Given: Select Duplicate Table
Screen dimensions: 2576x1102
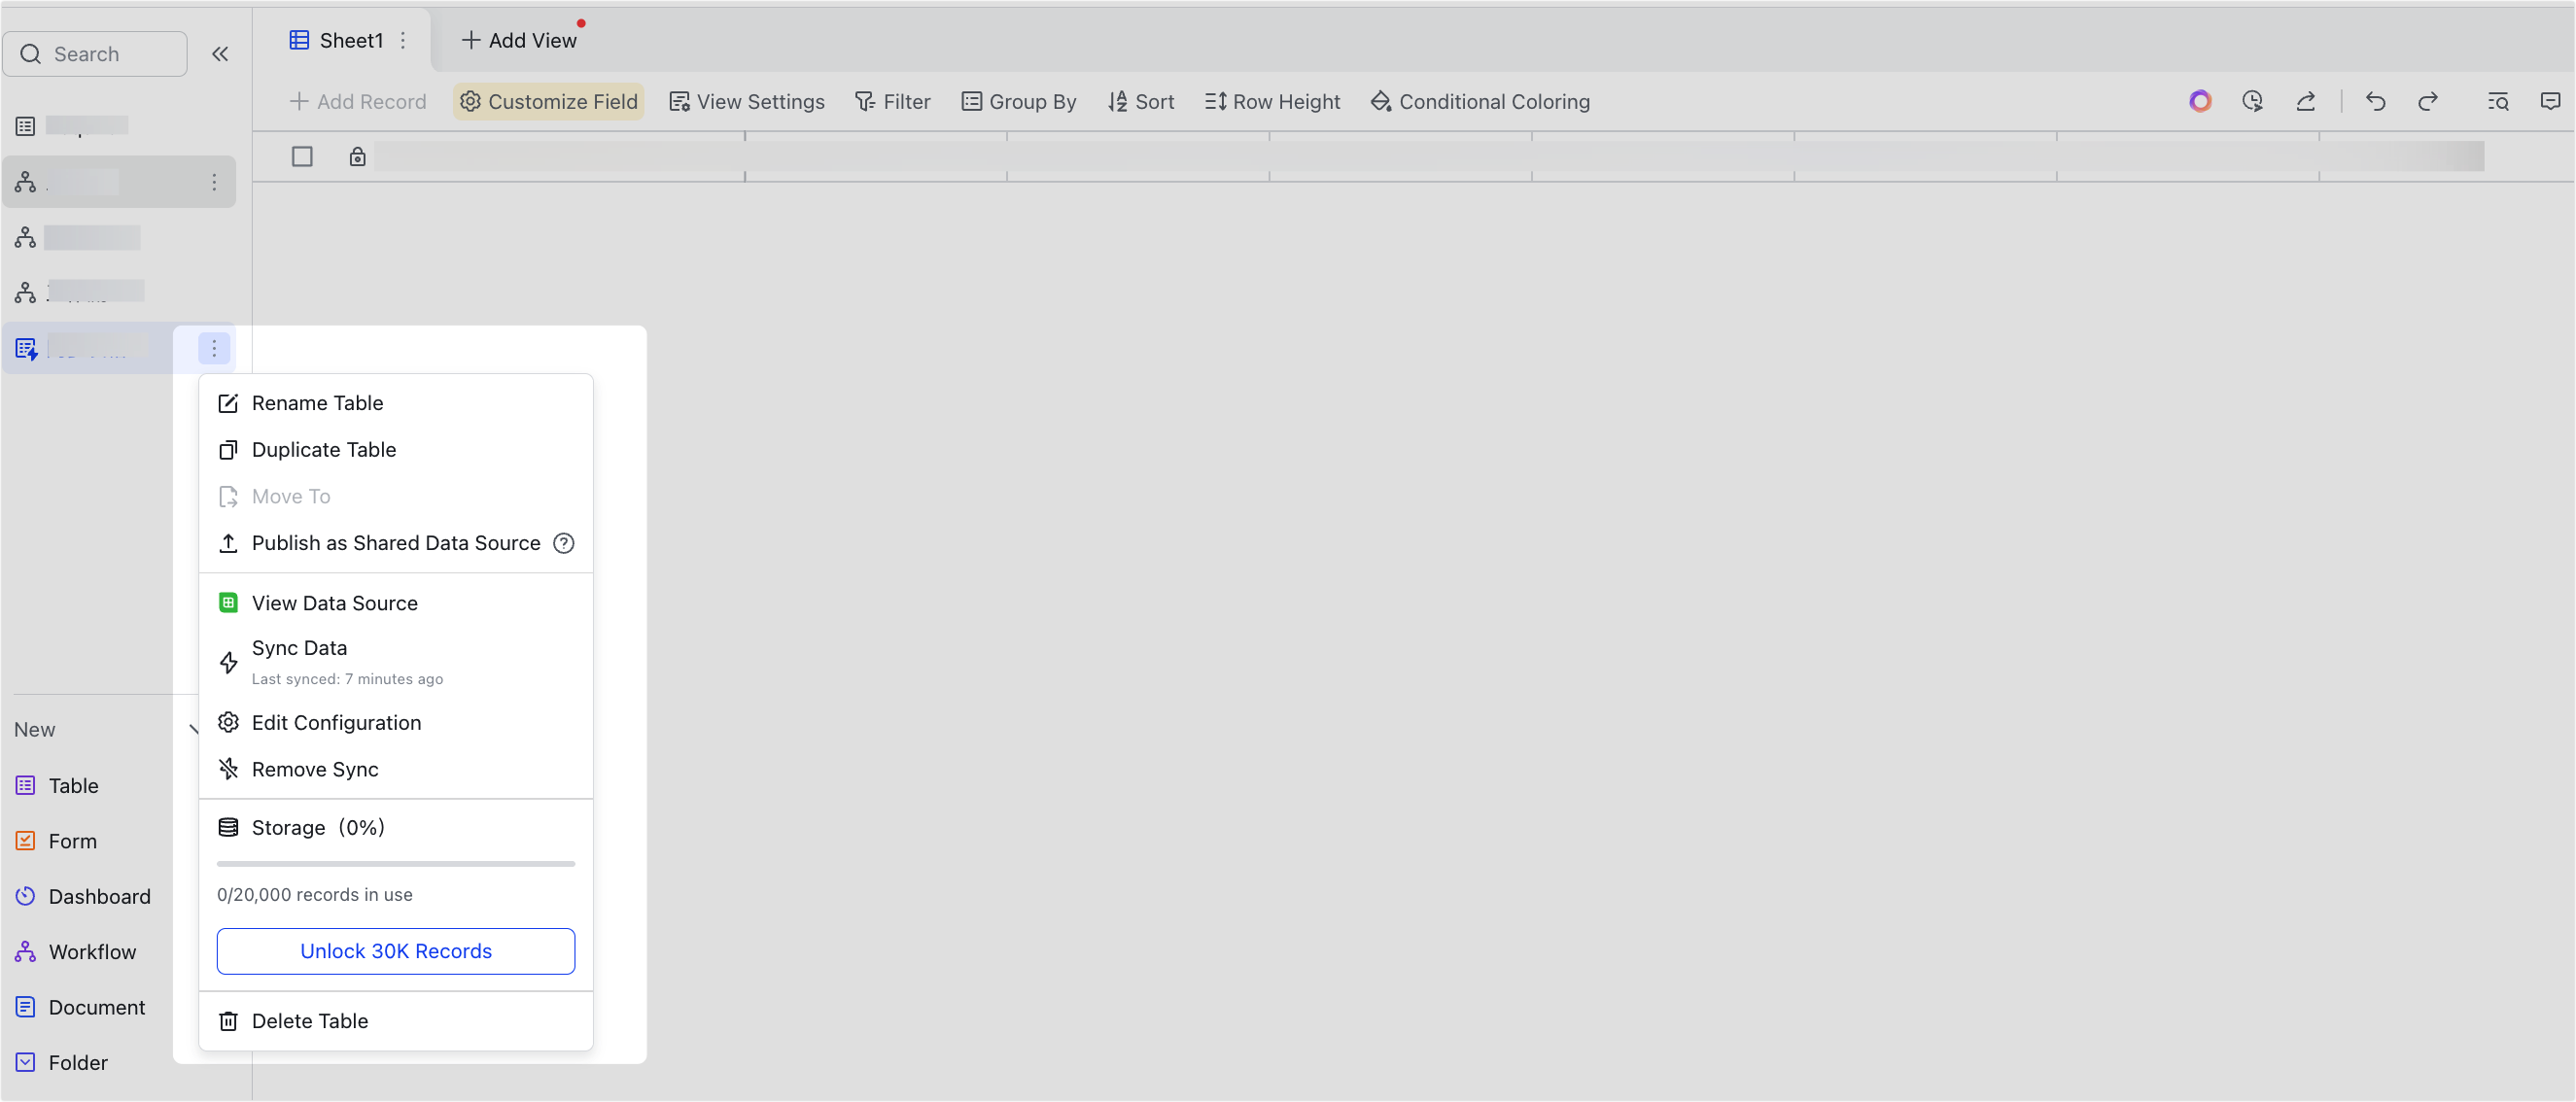Looking at the screenshot, I should point(396,449).
